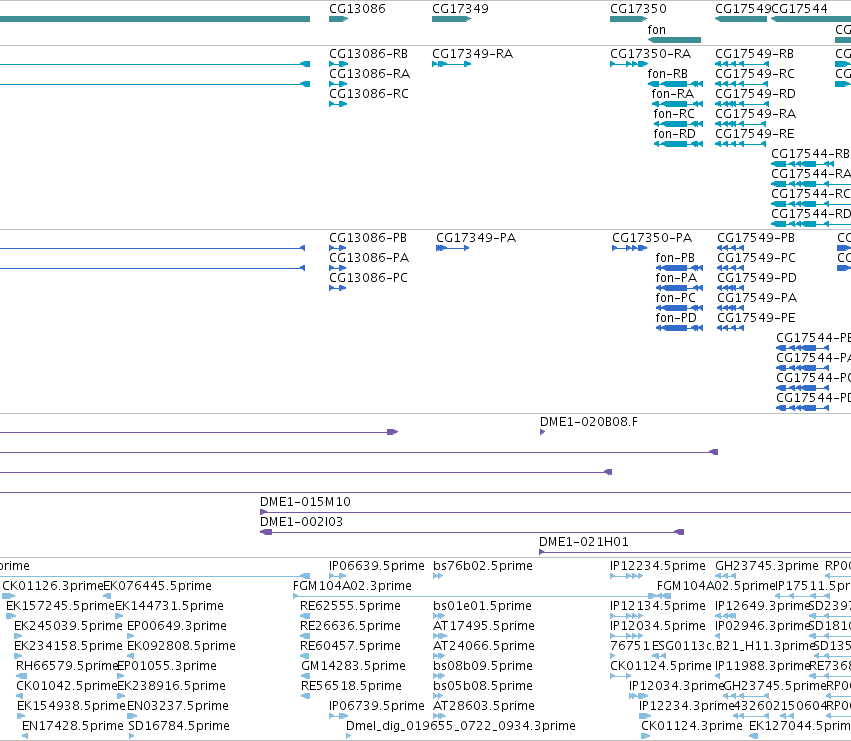Screen dimensions: 851x741
Task: Click transcript CG17549-RD
Action: (x=755, y=94)
